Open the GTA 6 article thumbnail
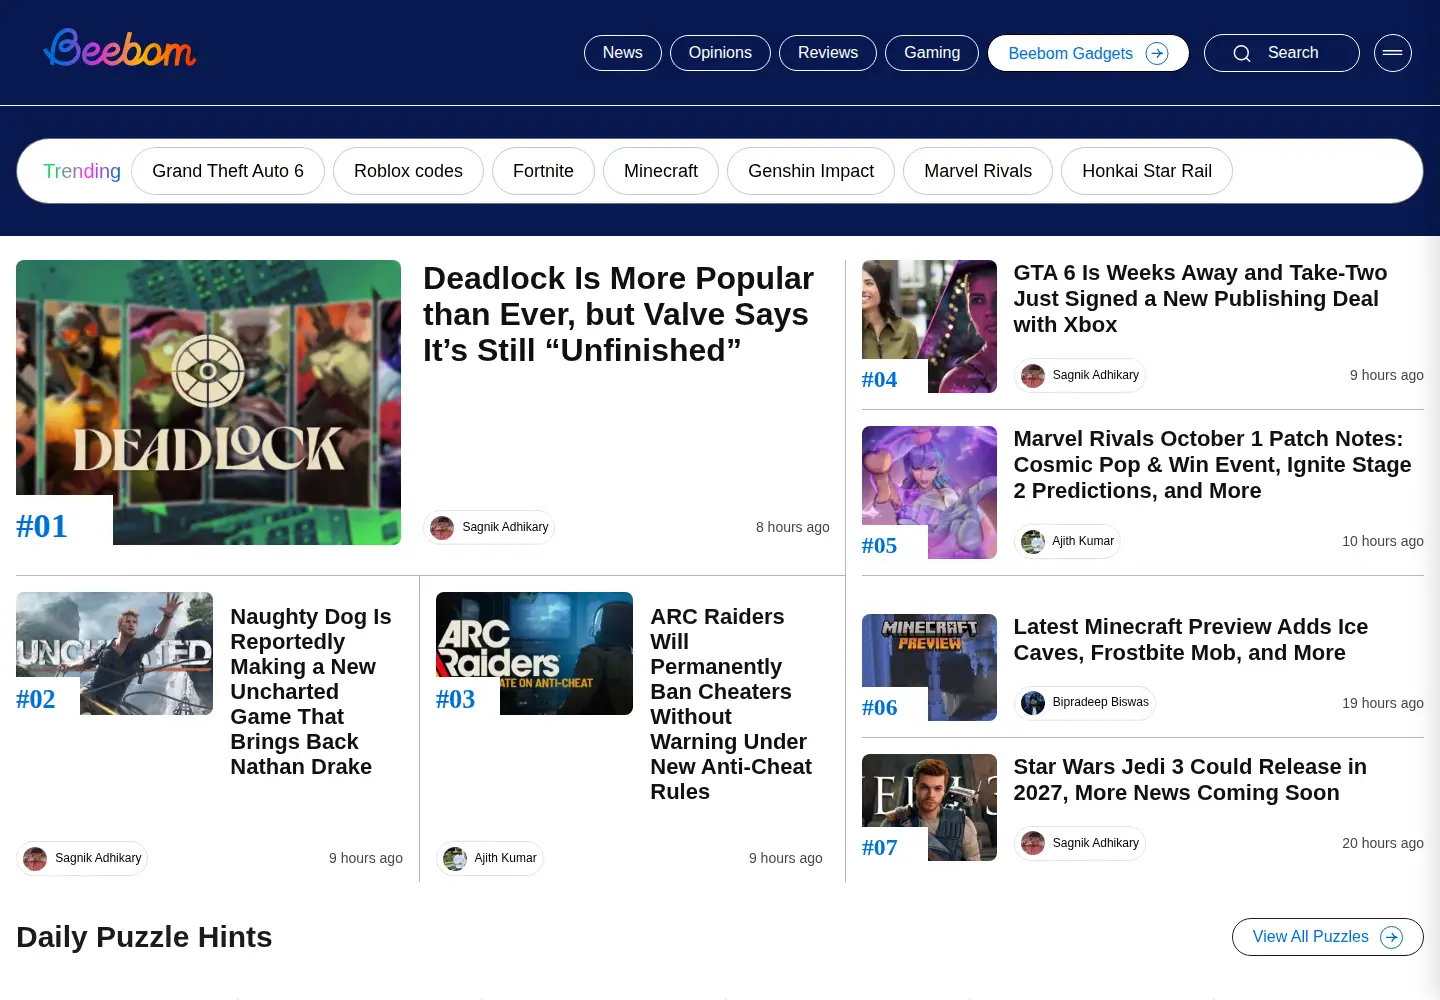 929,326
